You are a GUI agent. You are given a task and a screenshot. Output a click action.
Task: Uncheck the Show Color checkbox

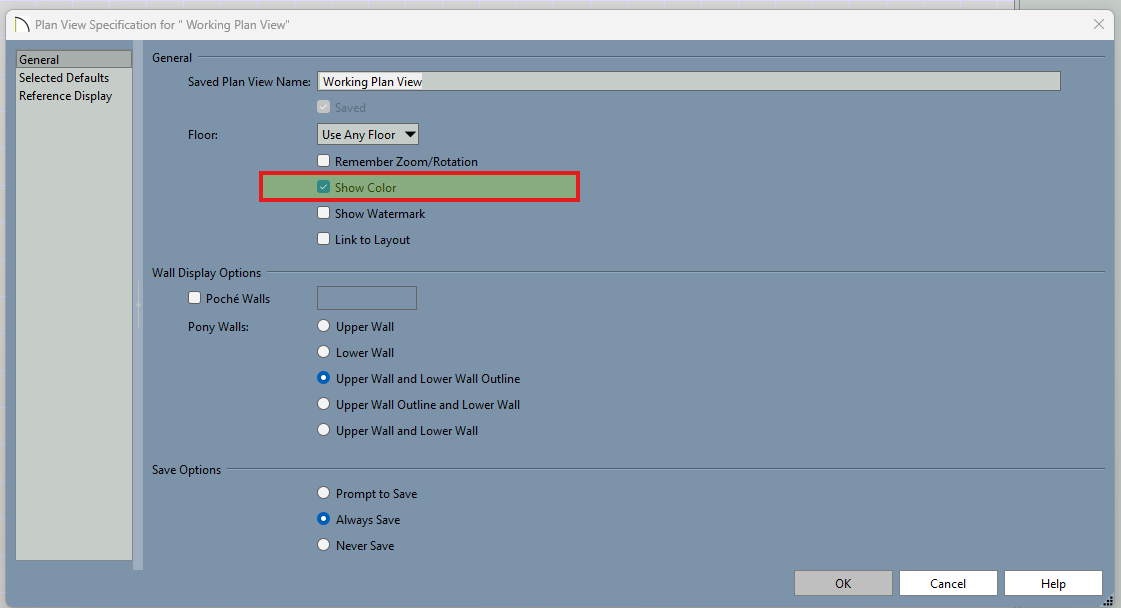(324, 187)
